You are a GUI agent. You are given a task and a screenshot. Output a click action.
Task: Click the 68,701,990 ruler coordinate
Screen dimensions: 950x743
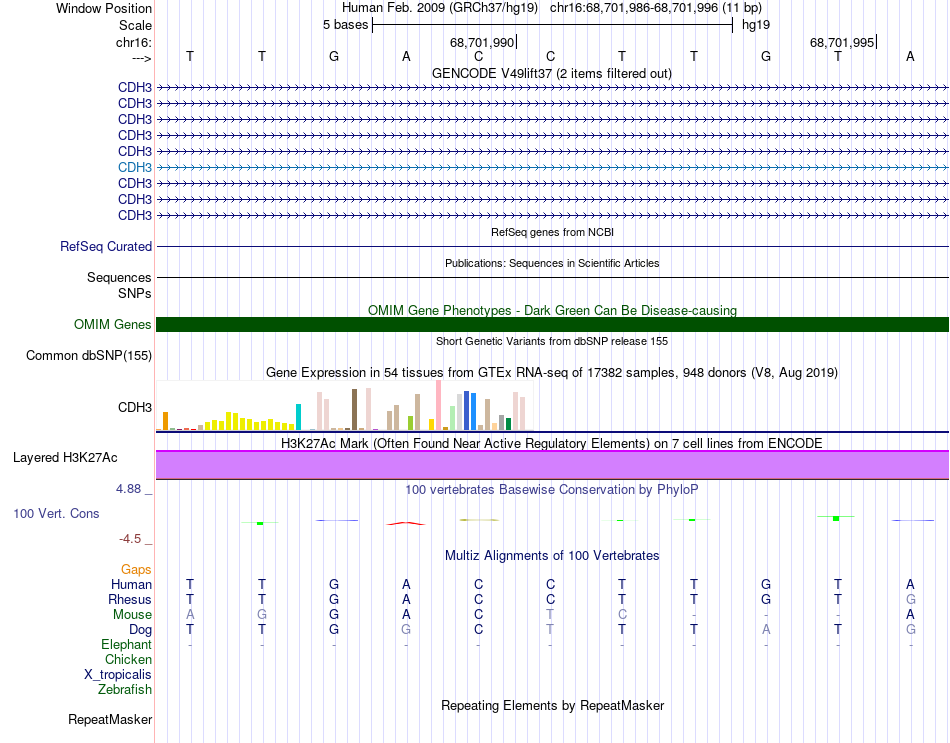click(482, 42)
